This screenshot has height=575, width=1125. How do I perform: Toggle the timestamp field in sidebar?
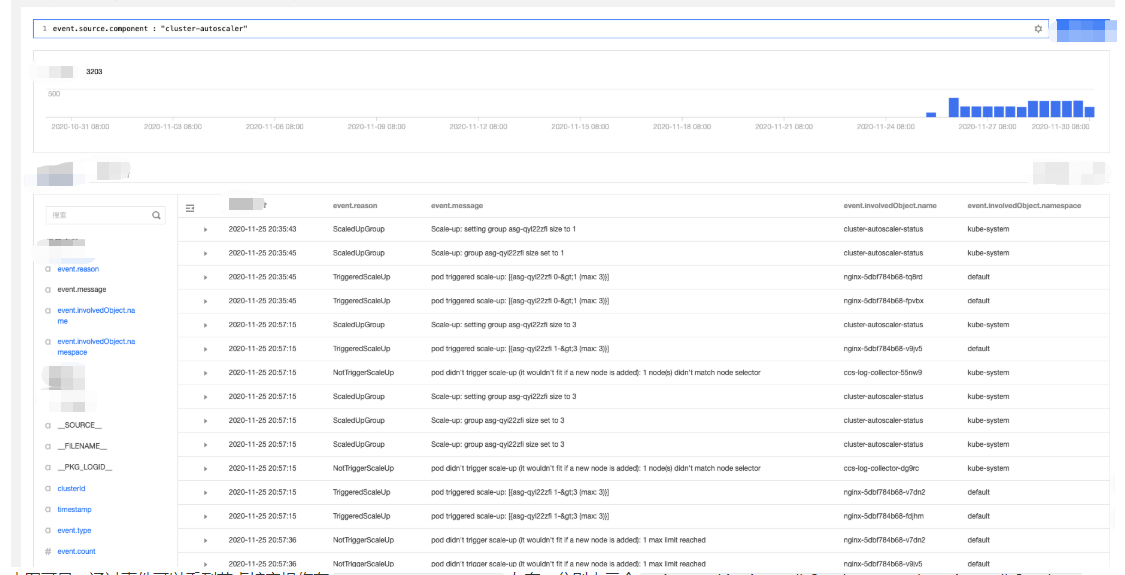[74, 510]
